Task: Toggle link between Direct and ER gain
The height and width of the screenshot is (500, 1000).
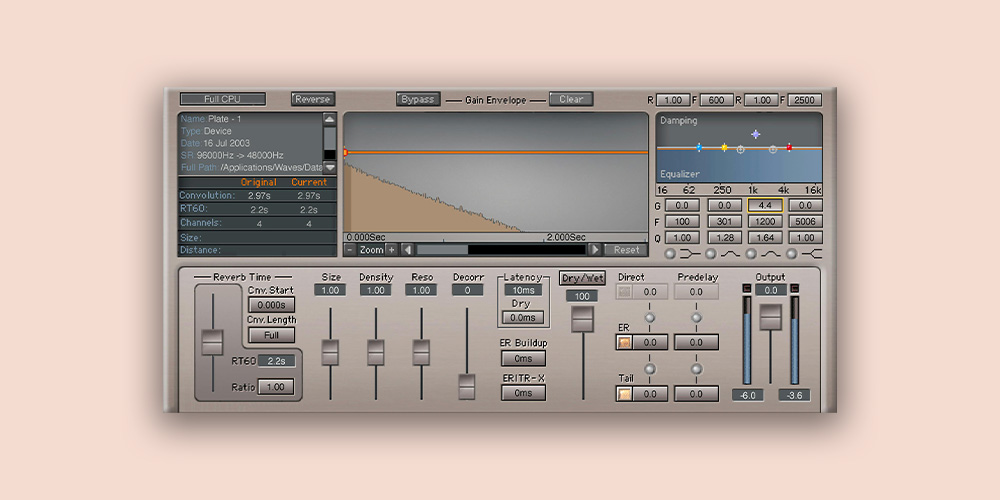Action: 650,318
